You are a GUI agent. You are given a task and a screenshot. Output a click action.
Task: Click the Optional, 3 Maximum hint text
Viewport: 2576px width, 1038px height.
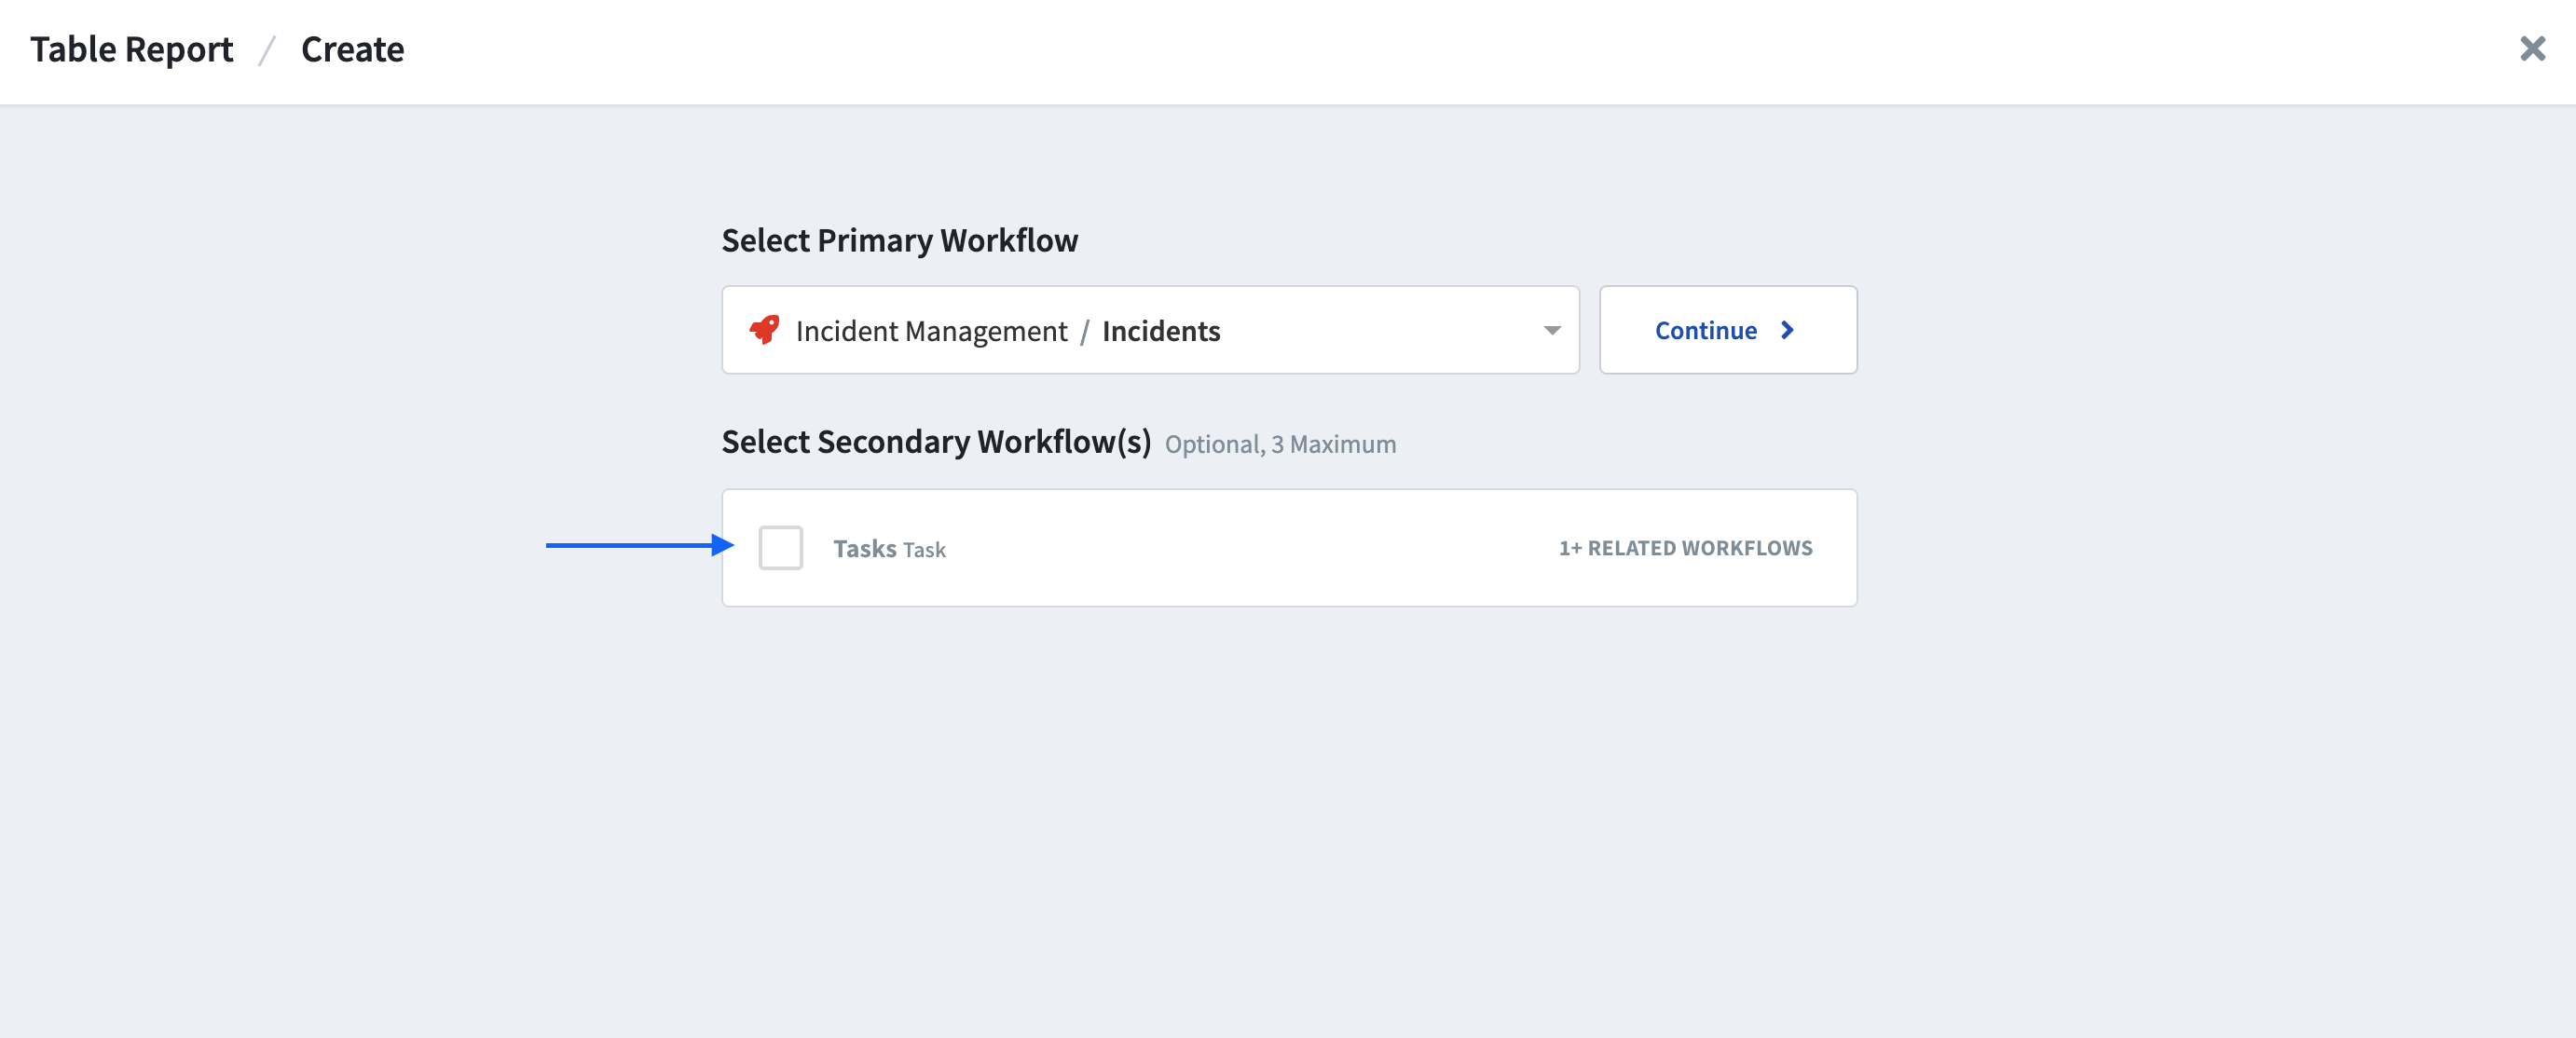(1280, 444)
